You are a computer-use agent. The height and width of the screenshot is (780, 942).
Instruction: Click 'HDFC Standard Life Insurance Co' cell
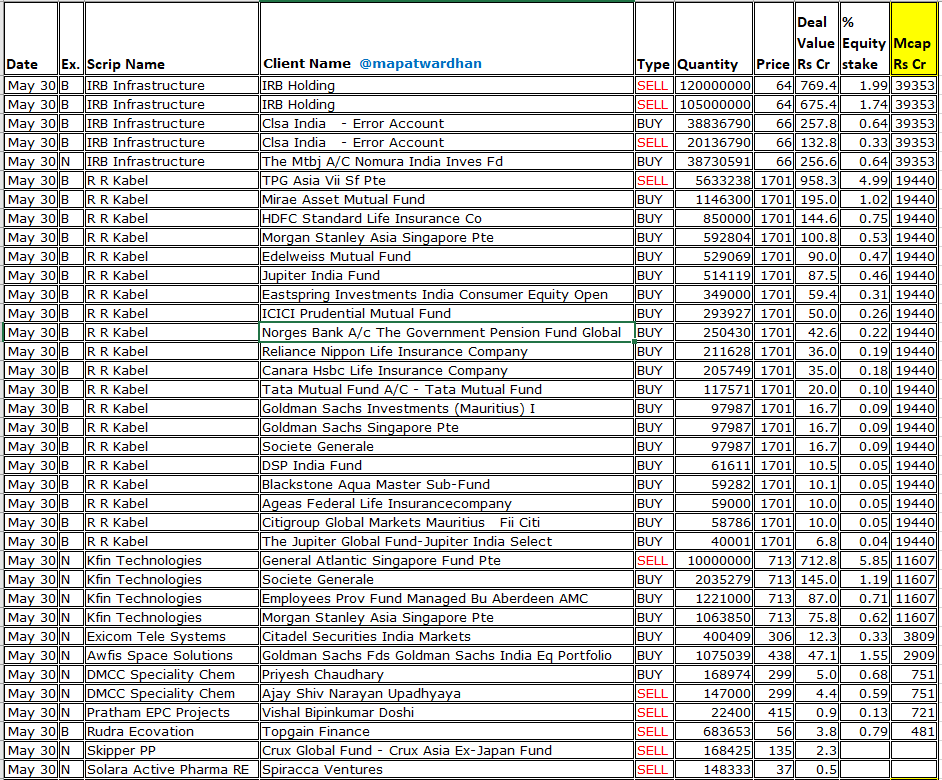click(x=447, y=219)
